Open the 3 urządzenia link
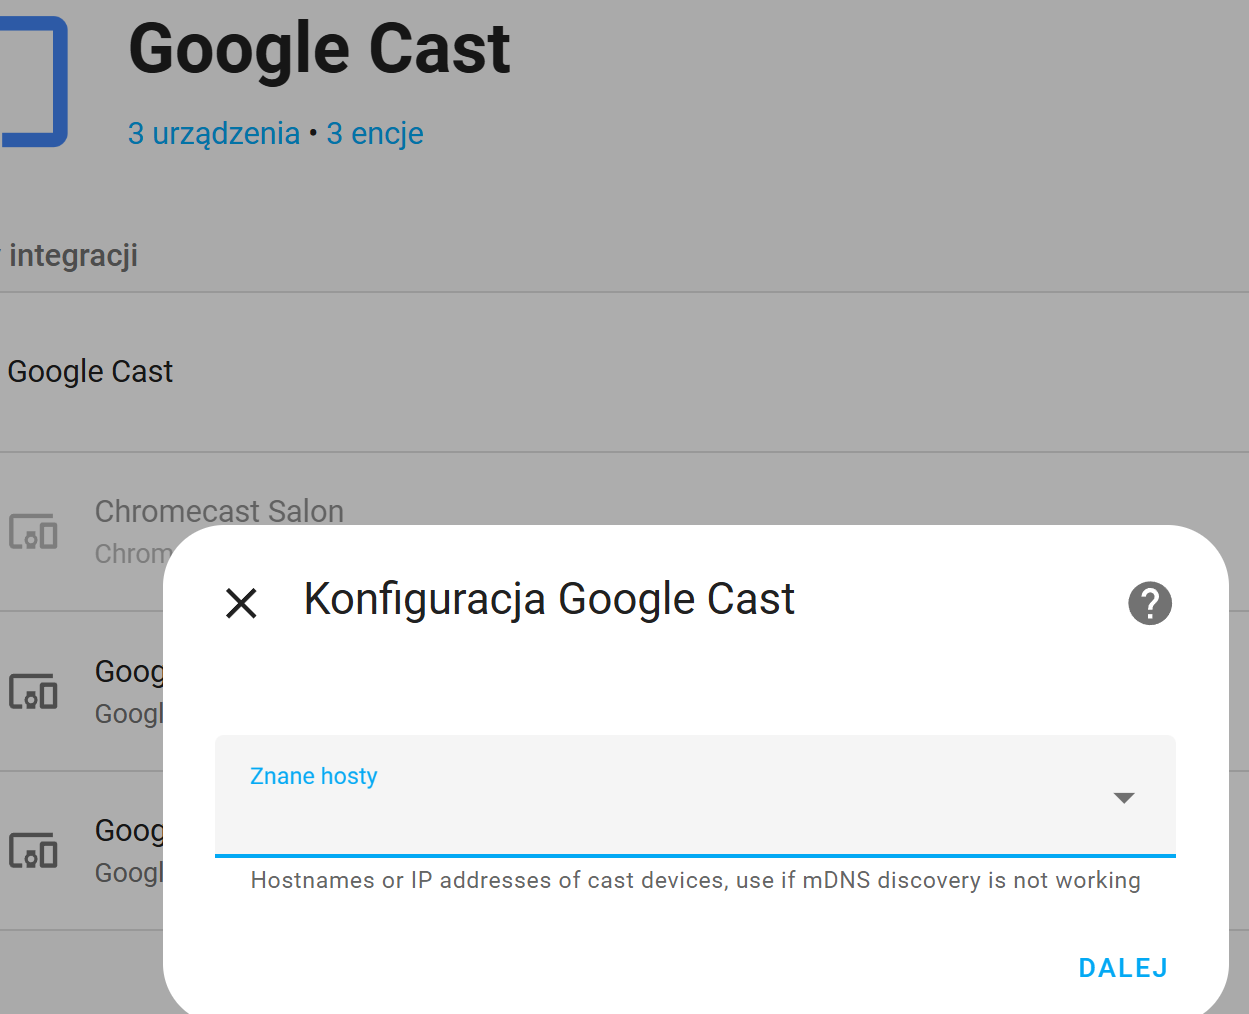 point(214,133)
